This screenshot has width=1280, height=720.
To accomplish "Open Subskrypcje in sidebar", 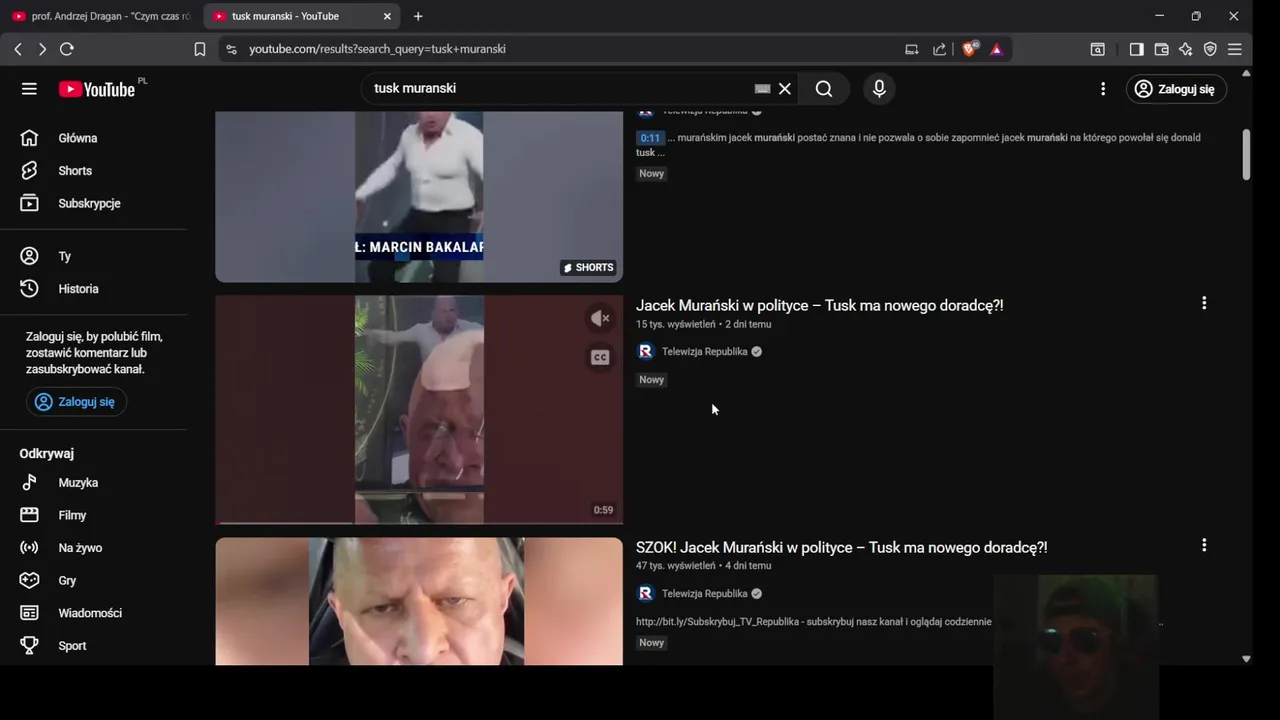I will pos(95,203).
